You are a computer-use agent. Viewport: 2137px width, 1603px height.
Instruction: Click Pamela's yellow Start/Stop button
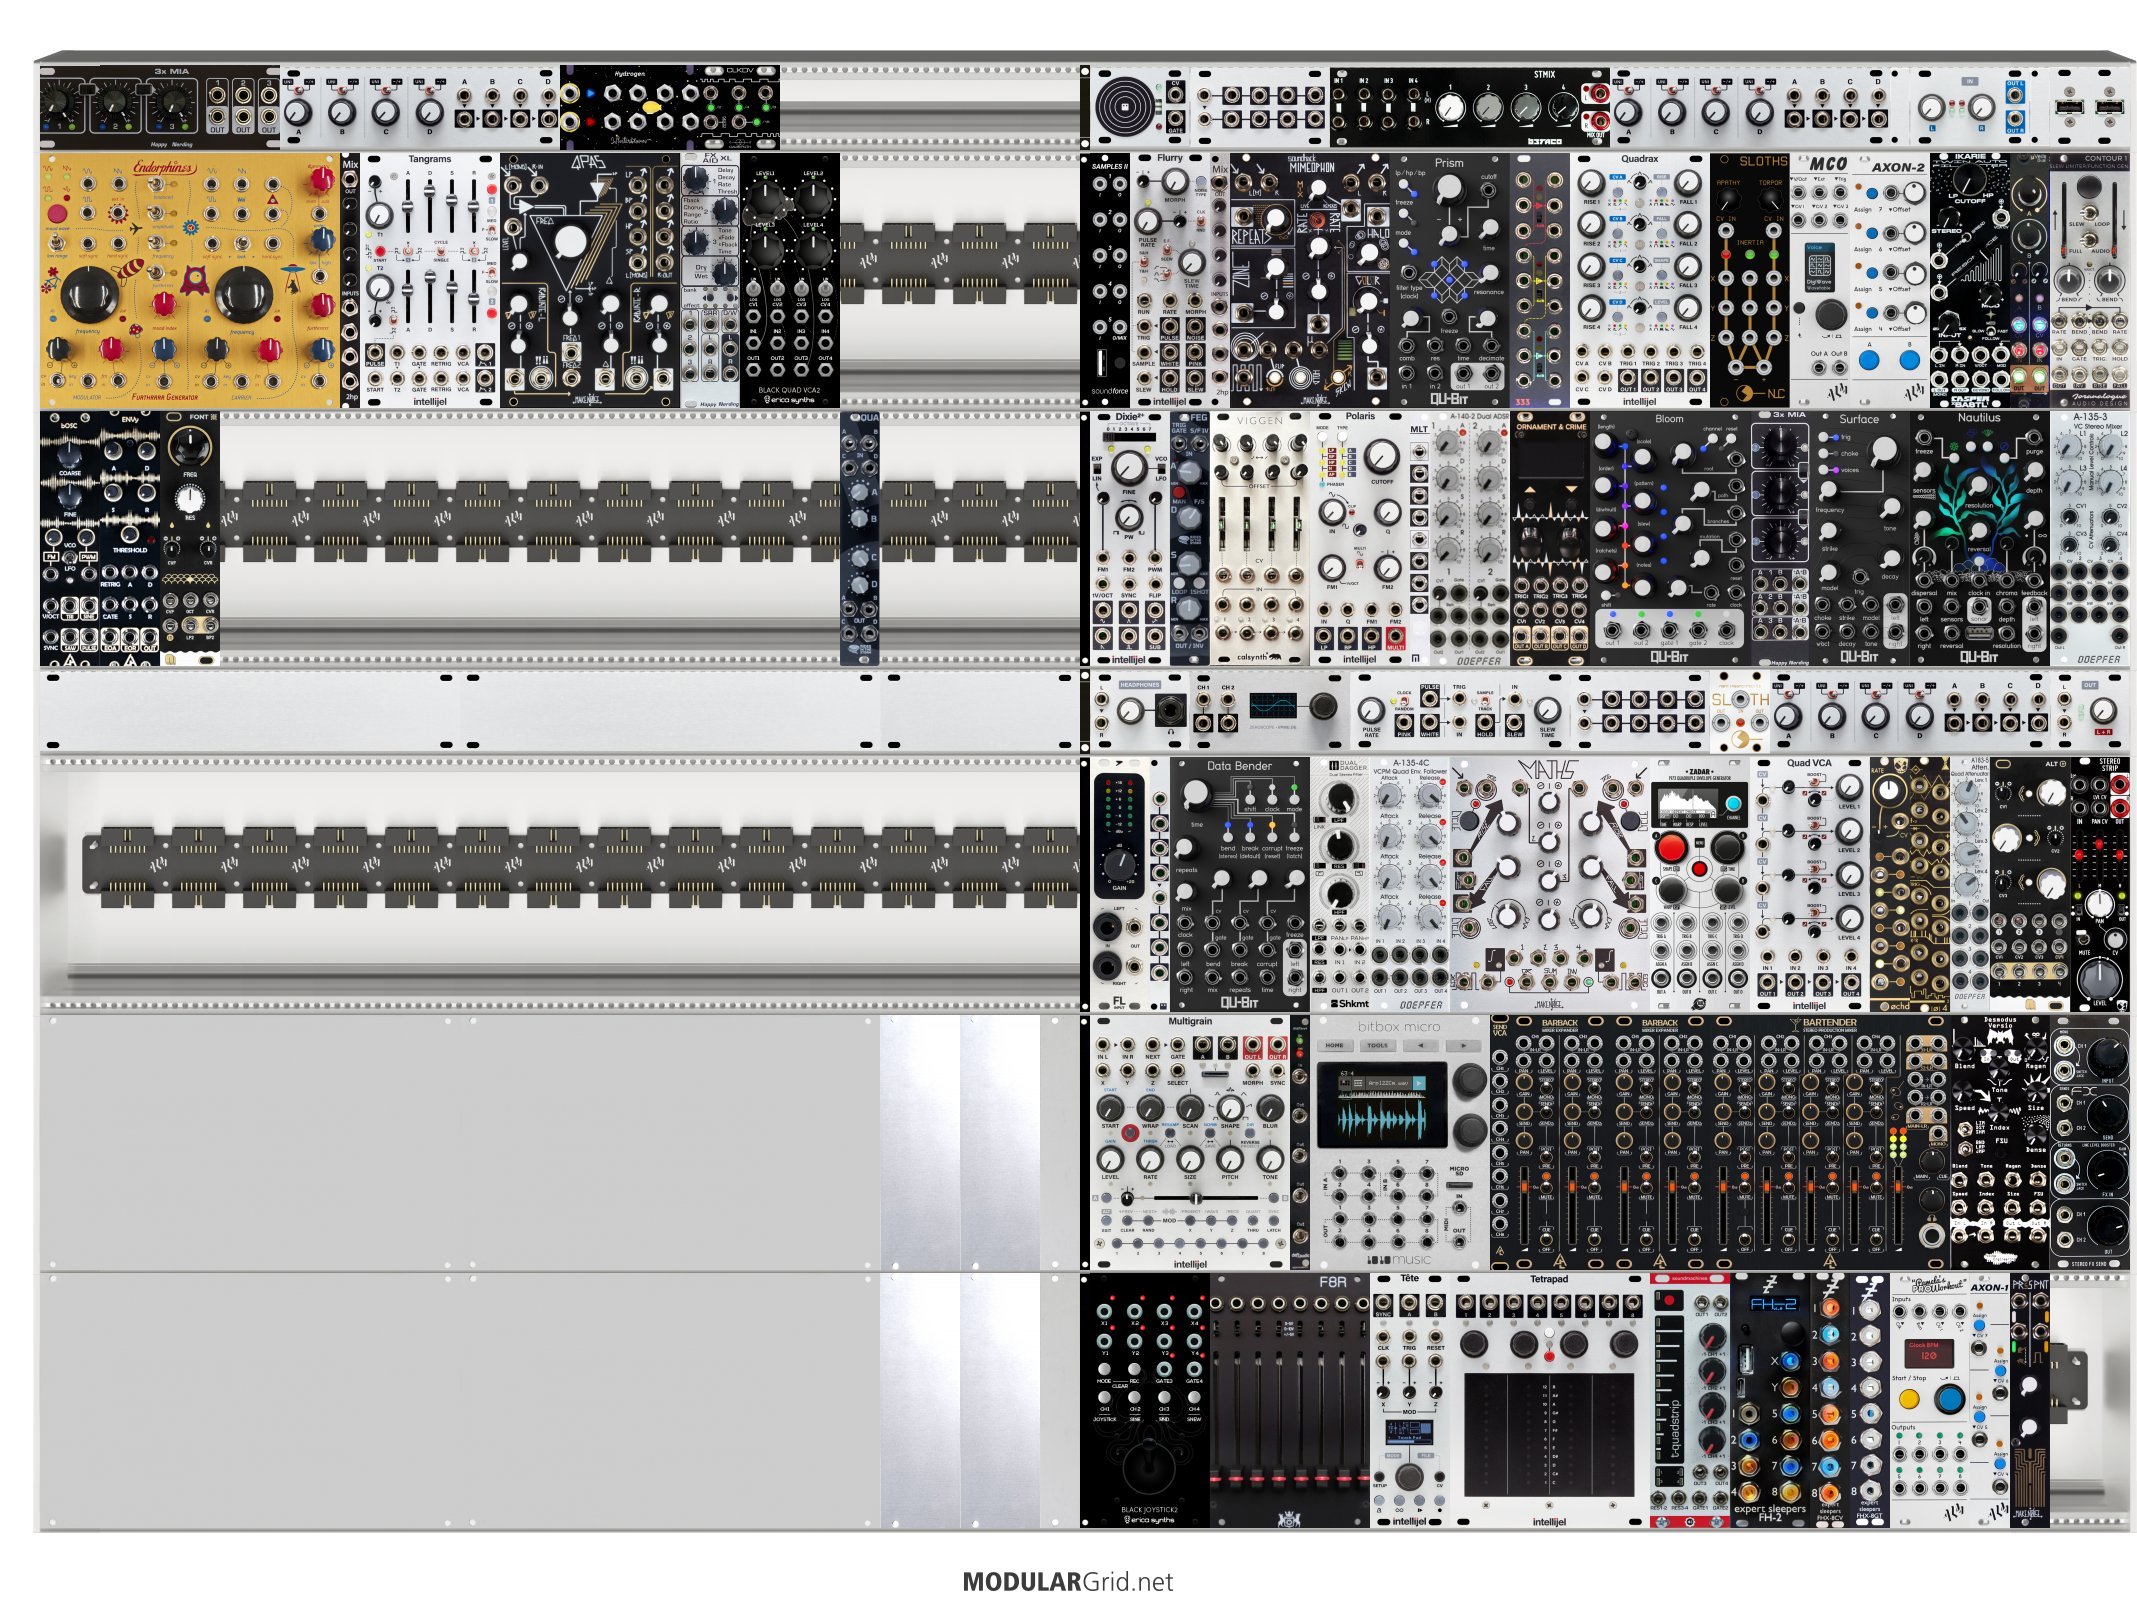1908,1398
